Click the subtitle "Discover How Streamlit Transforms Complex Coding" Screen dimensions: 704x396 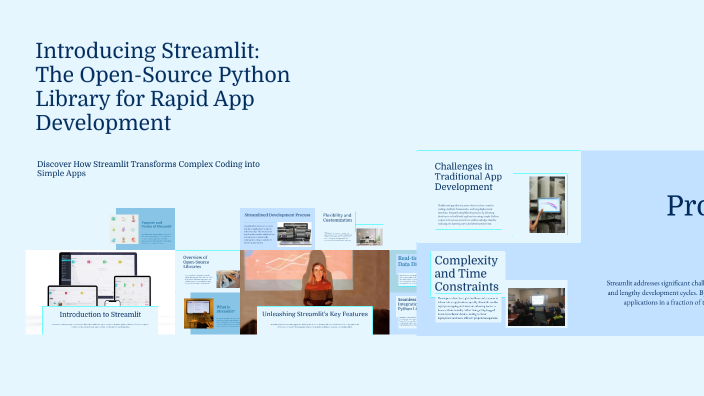click(x=148, y=168)
